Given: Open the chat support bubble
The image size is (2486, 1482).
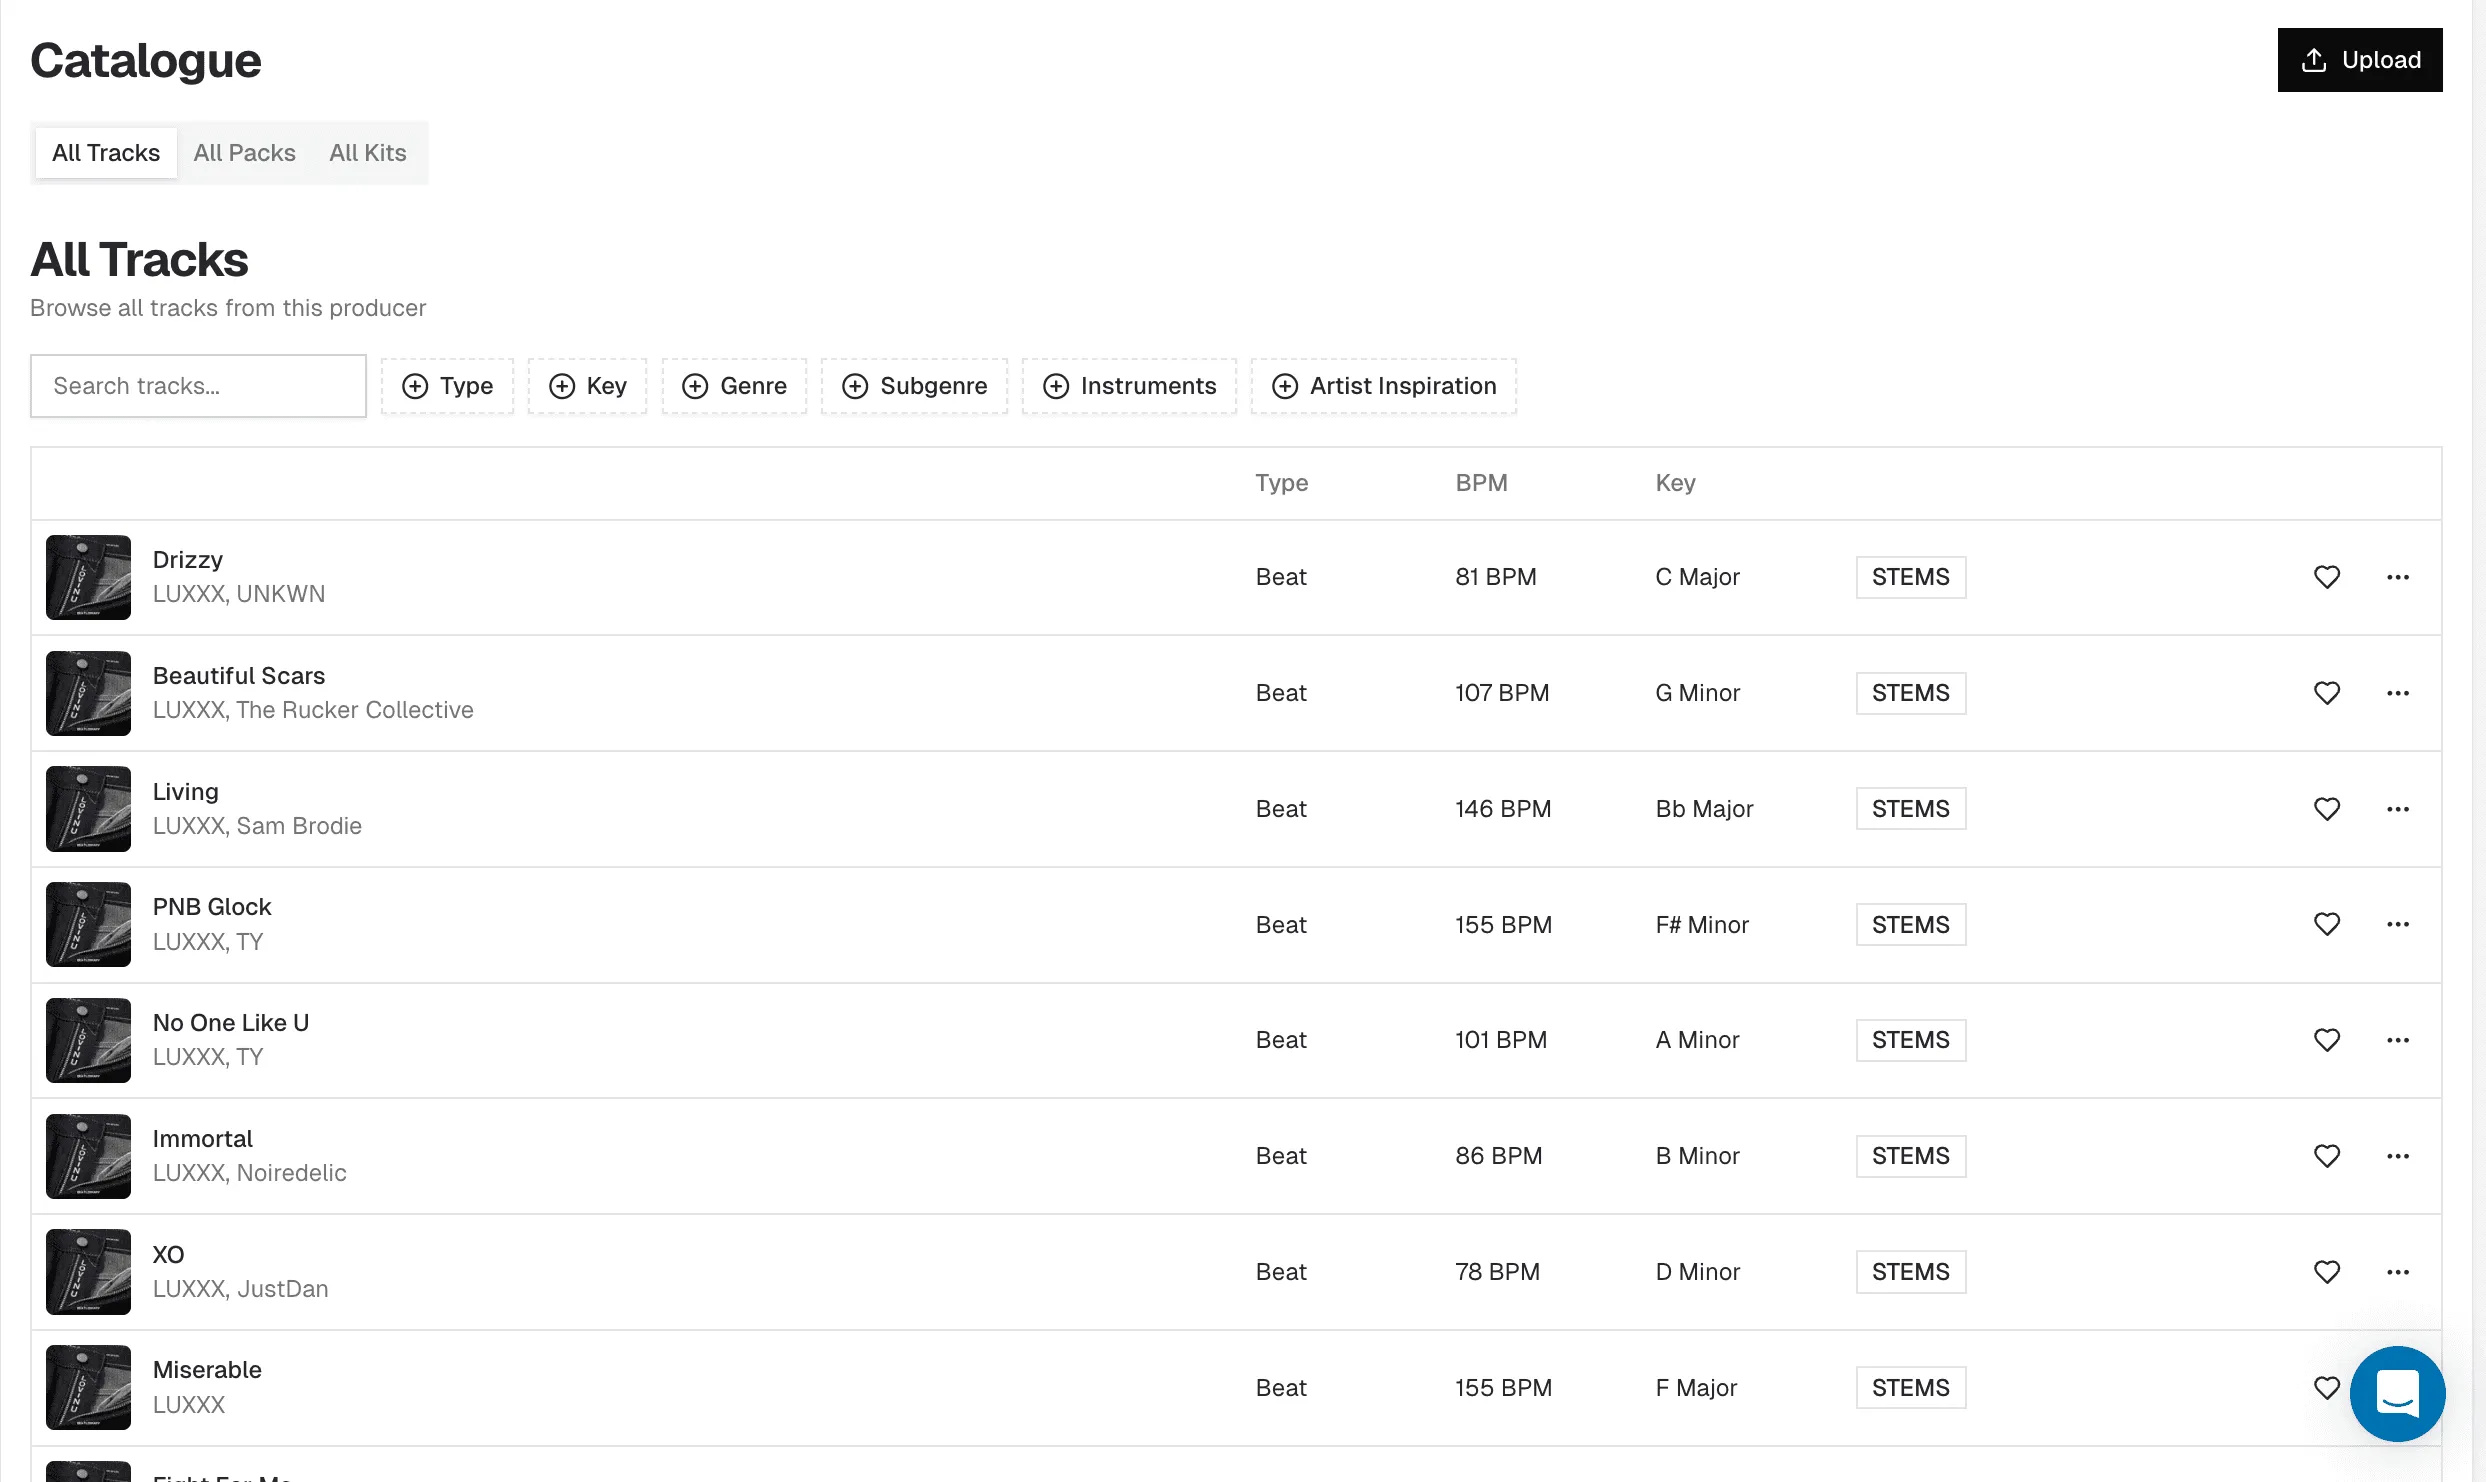Looking at the screenshot, I should click(2397, 1393).
